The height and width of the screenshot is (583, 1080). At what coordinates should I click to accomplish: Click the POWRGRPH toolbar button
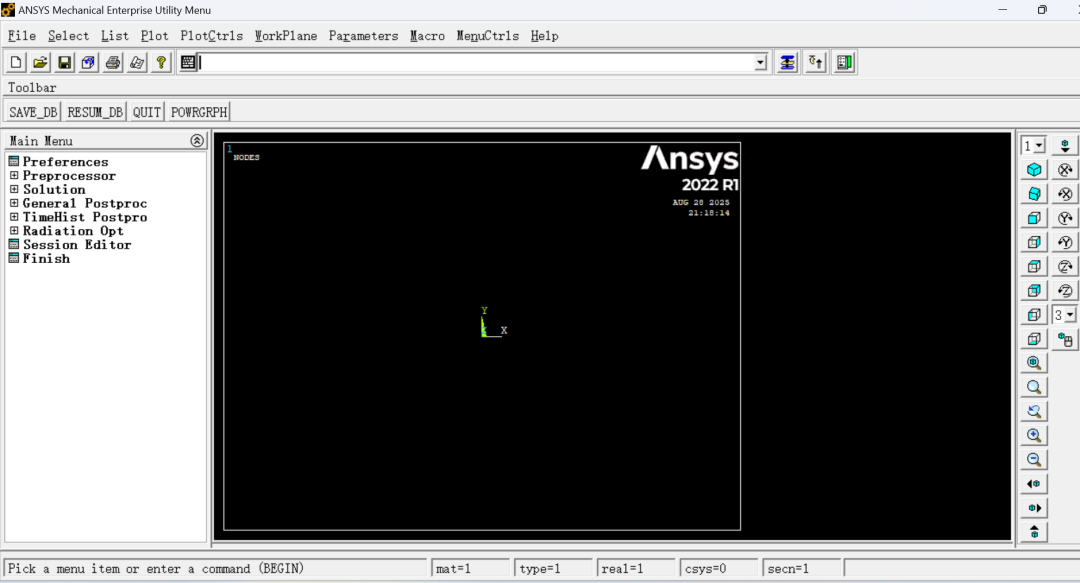(199, 112)
